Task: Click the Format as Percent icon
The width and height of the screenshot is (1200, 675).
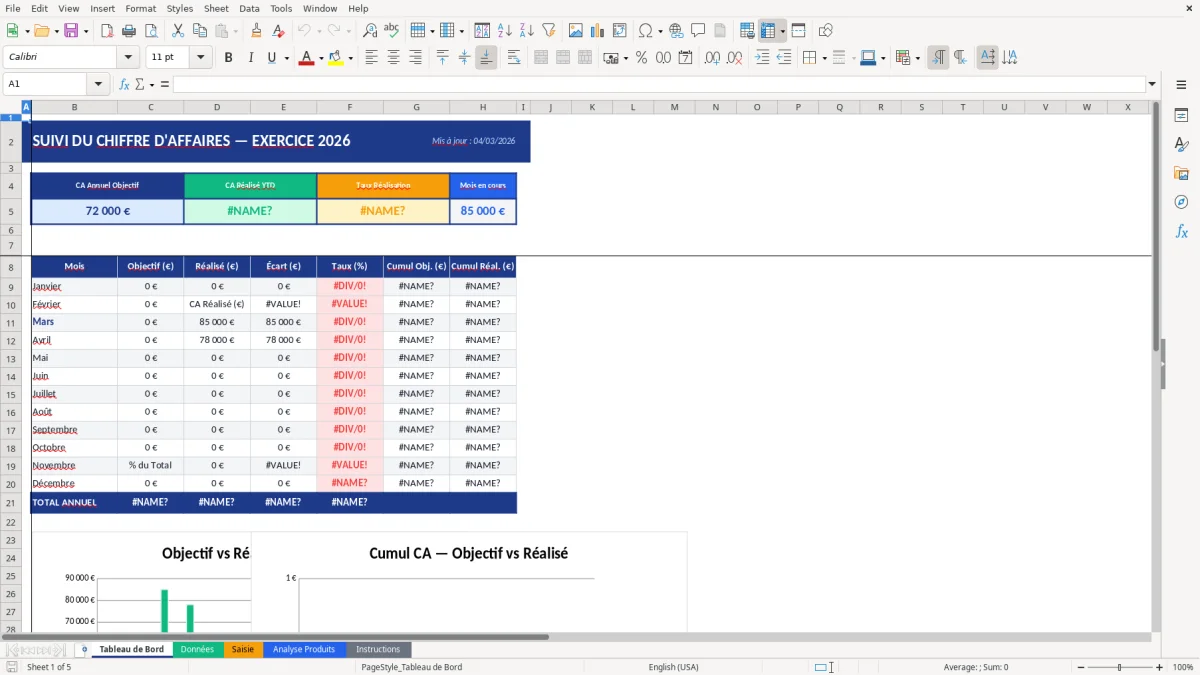Action: click(641, 58)
